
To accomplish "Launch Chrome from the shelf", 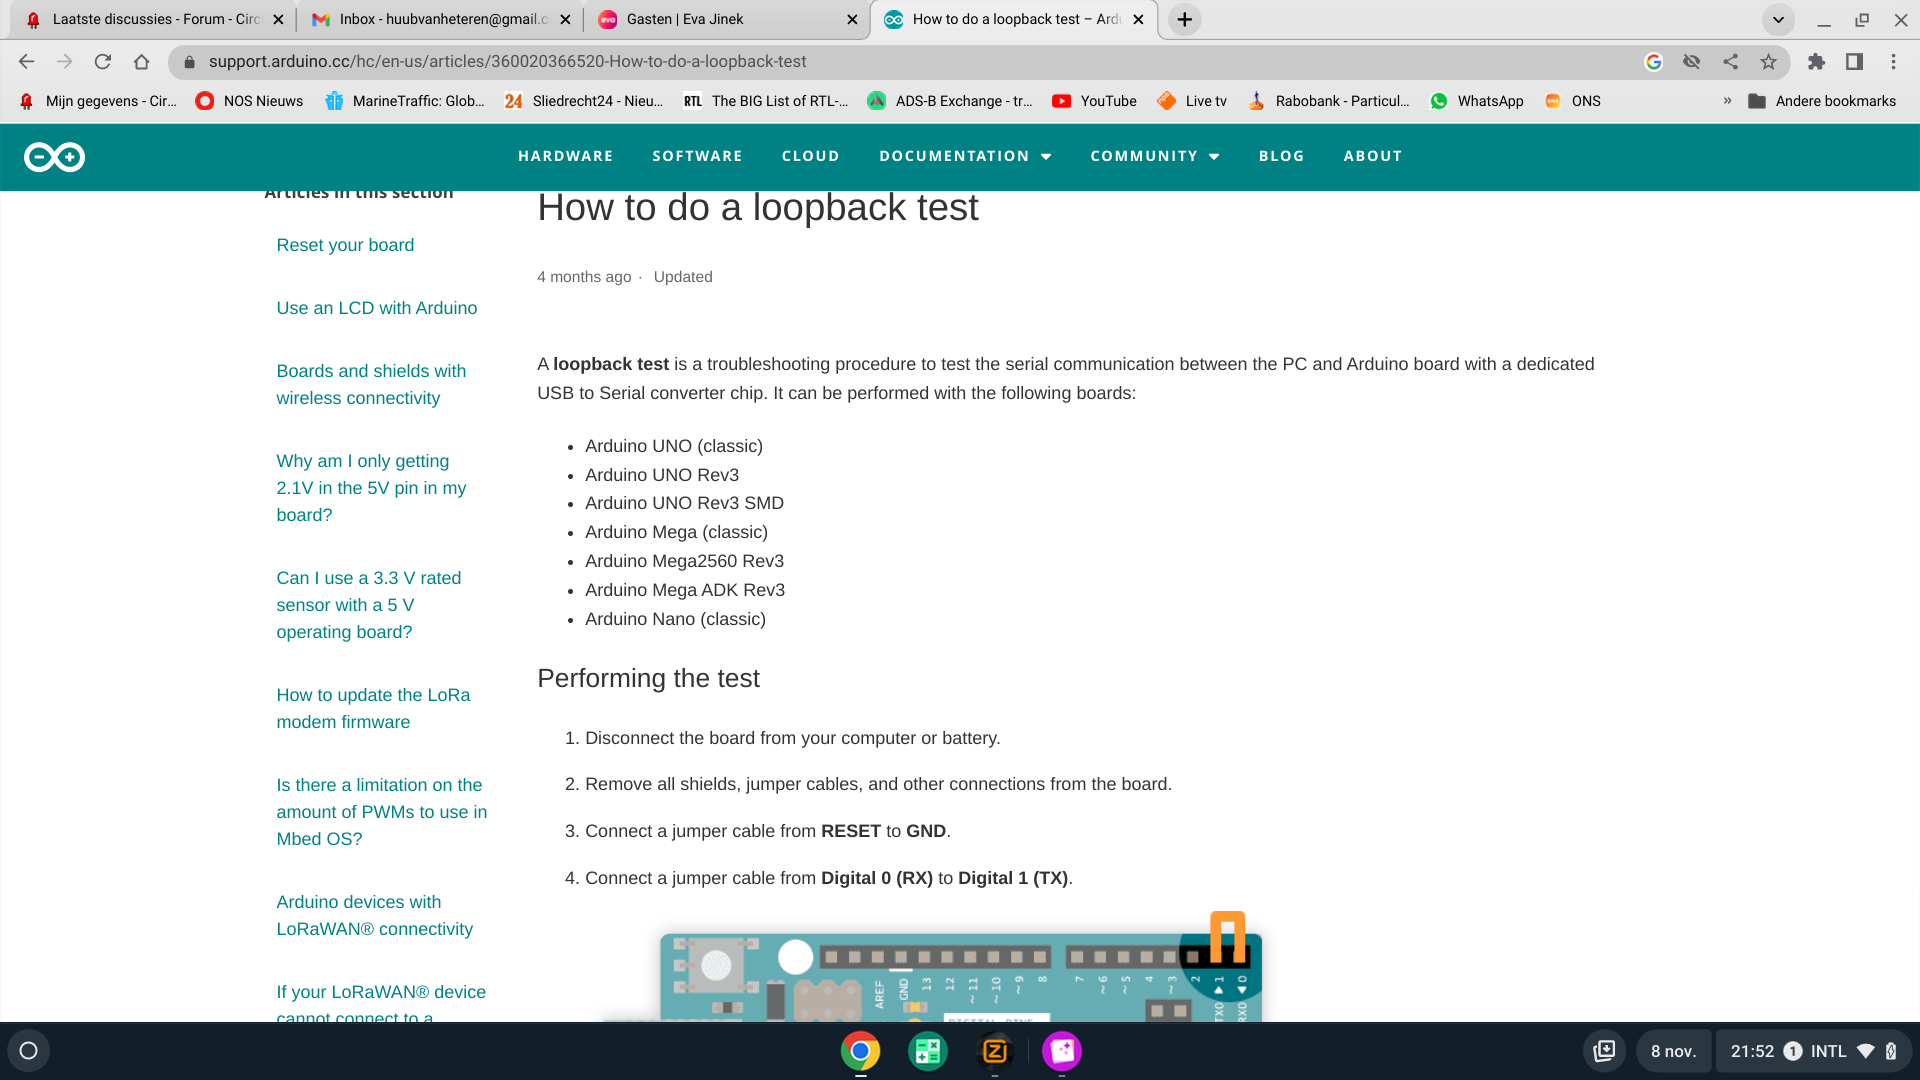I will (860, 1051).
